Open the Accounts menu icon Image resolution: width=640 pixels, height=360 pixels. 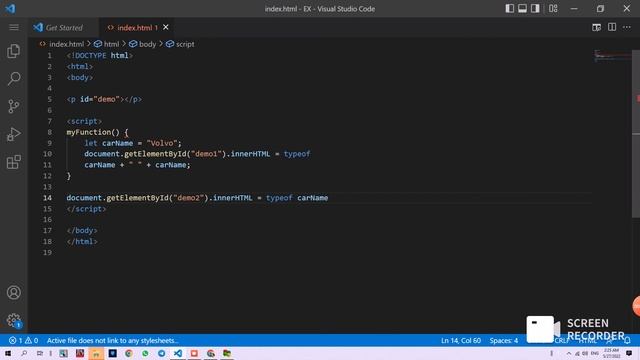coord(13,292)
